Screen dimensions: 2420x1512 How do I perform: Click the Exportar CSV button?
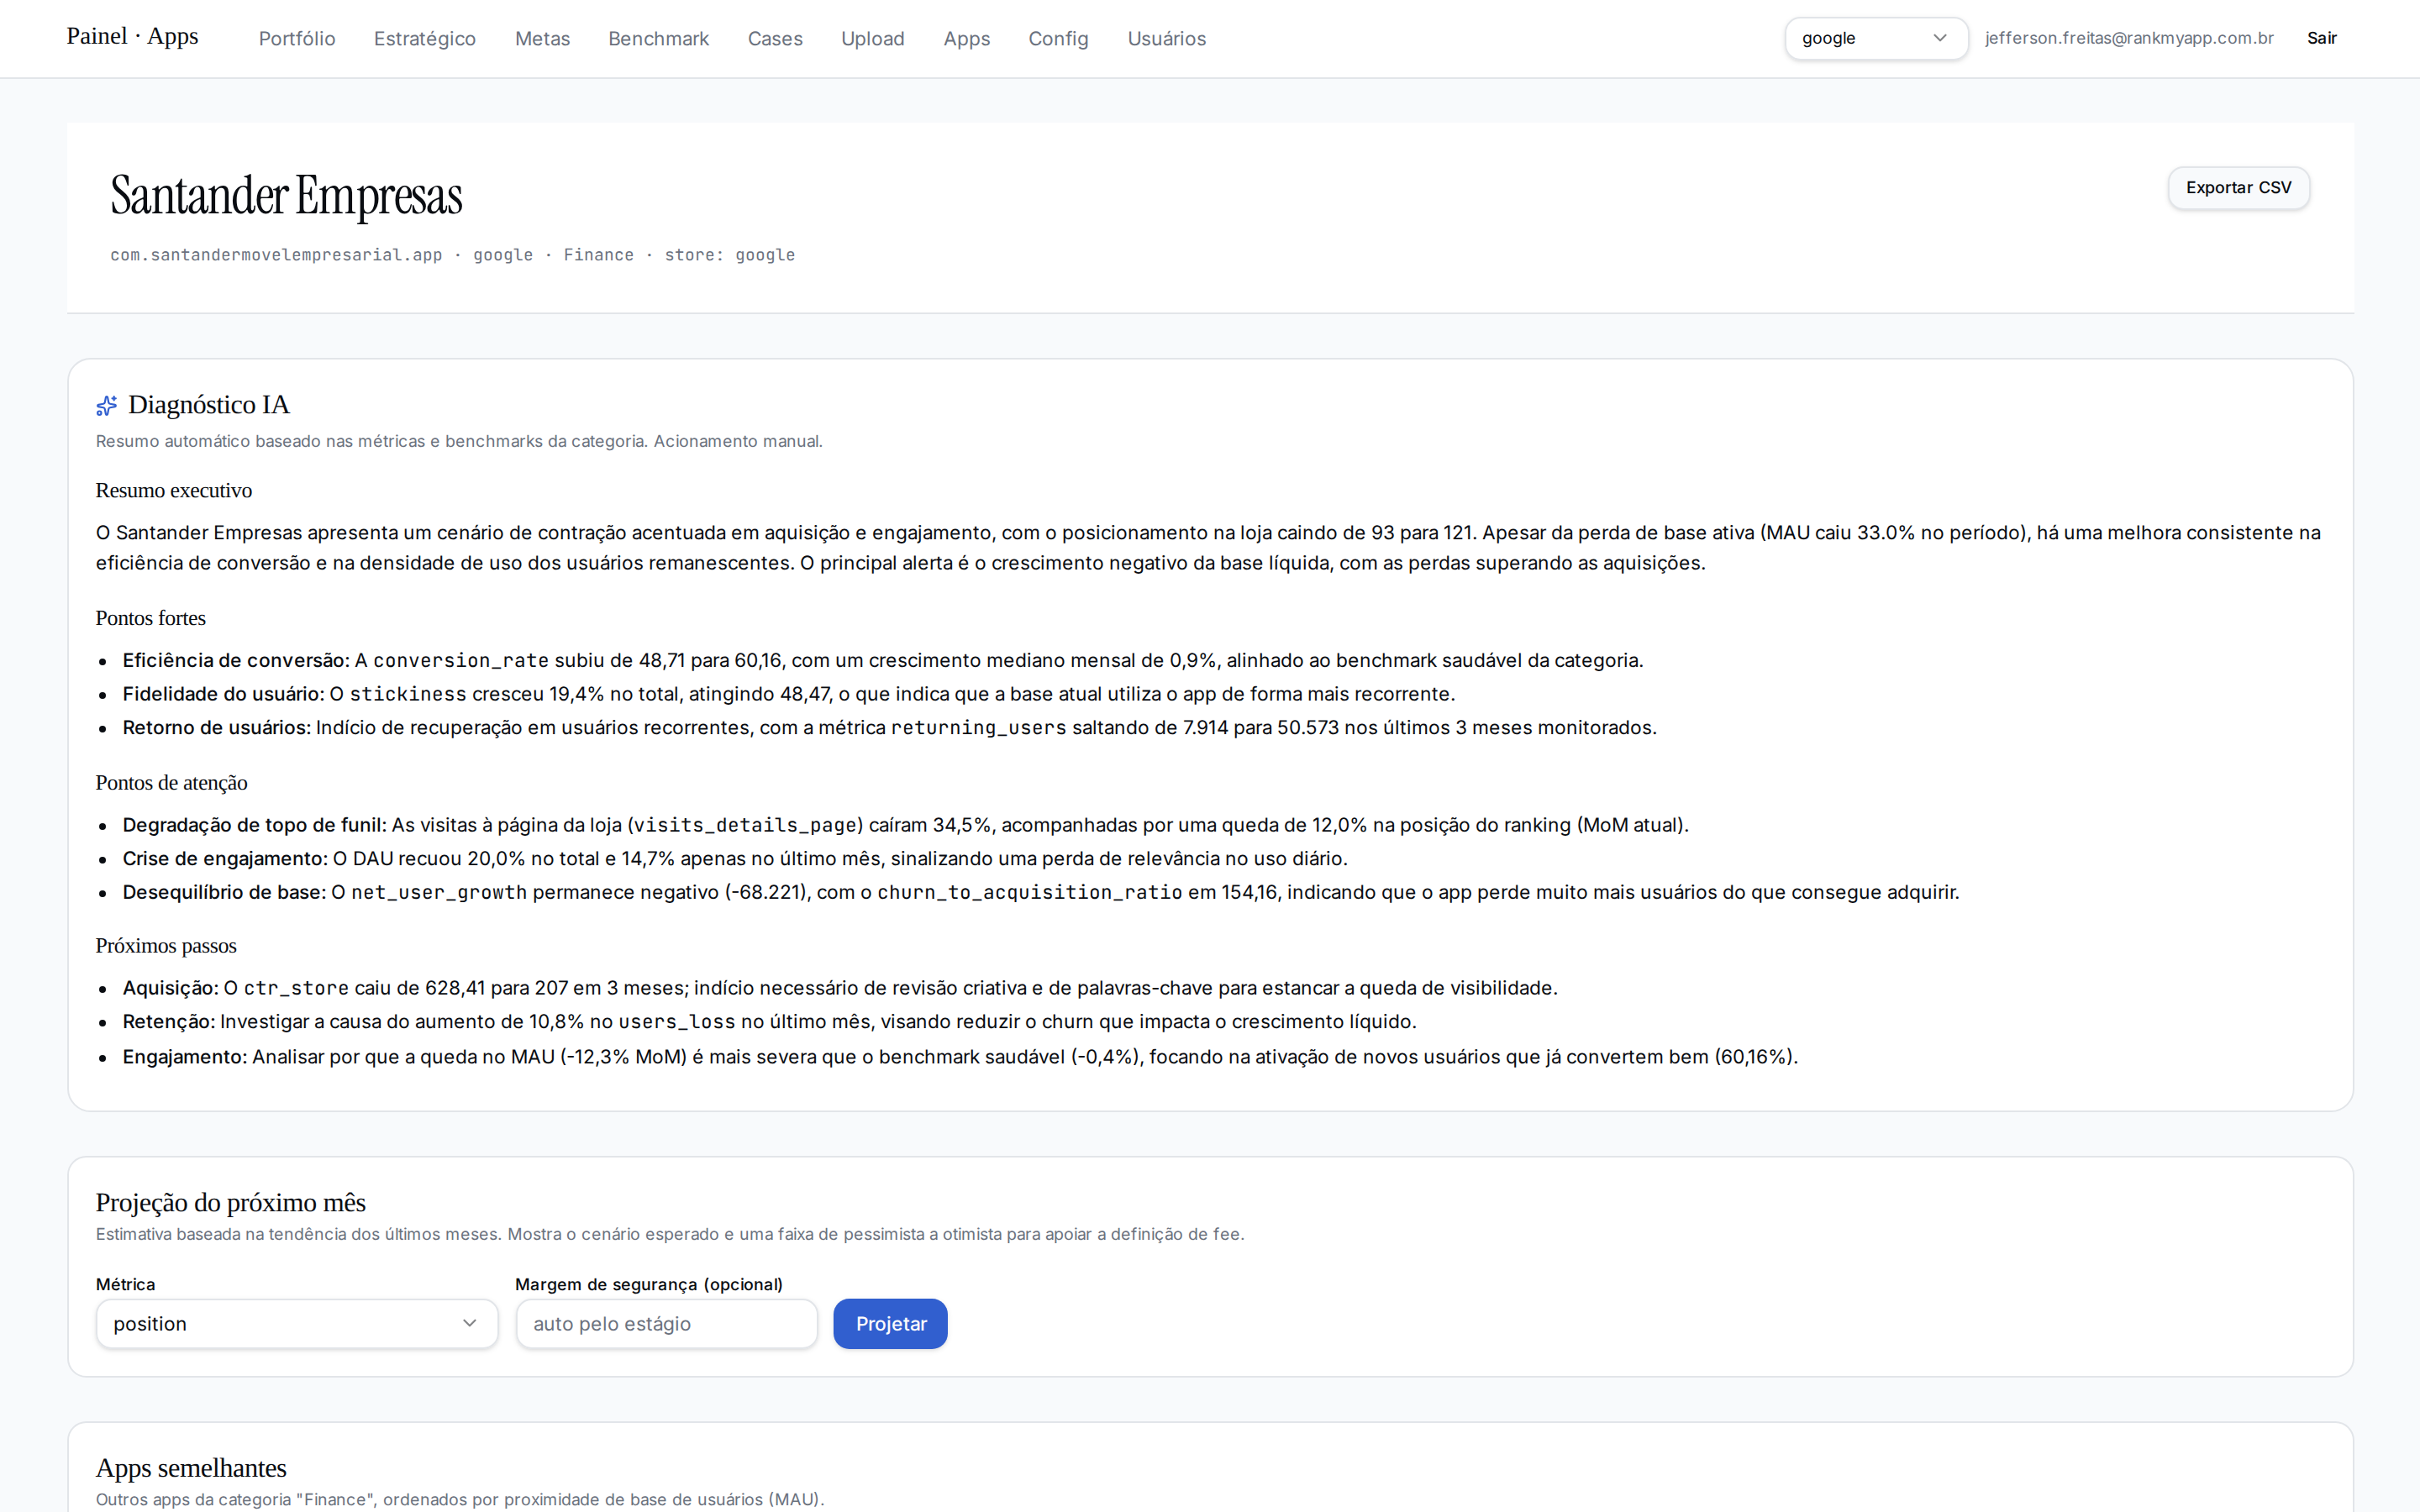click(x=2238, y=187)
